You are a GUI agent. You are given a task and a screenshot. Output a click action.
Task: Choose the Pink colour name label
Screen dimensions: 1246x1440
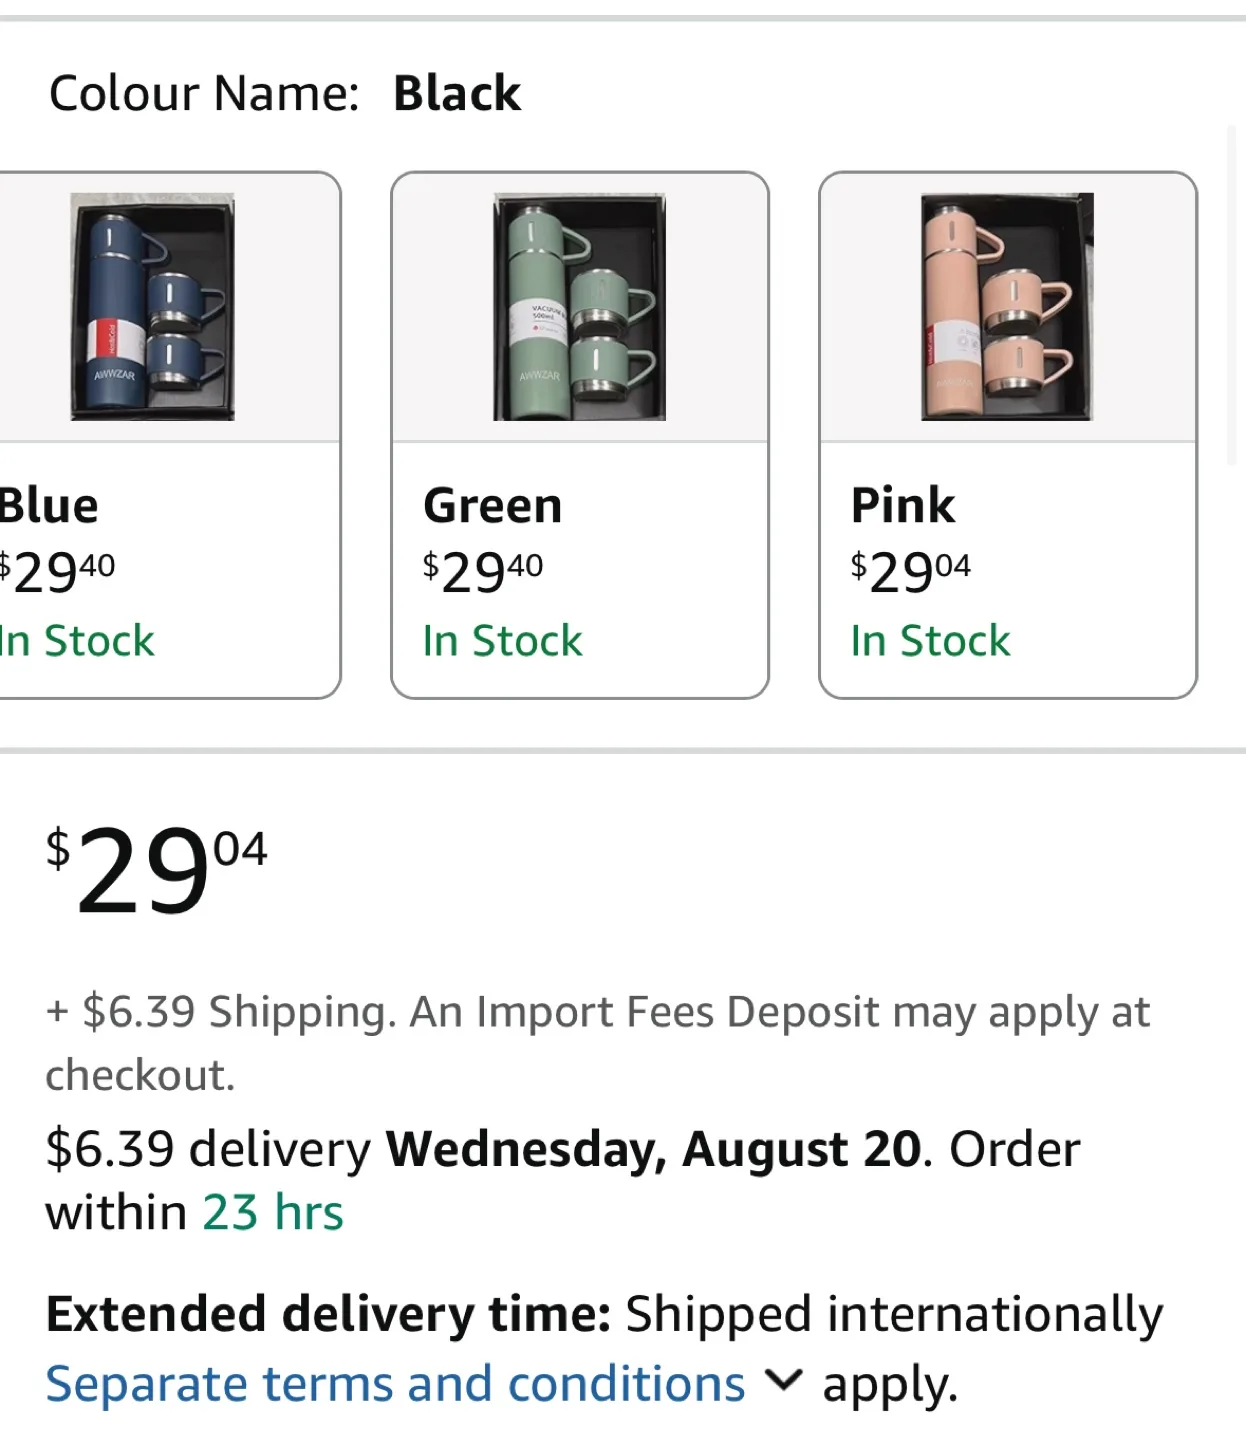pos(902,505)
